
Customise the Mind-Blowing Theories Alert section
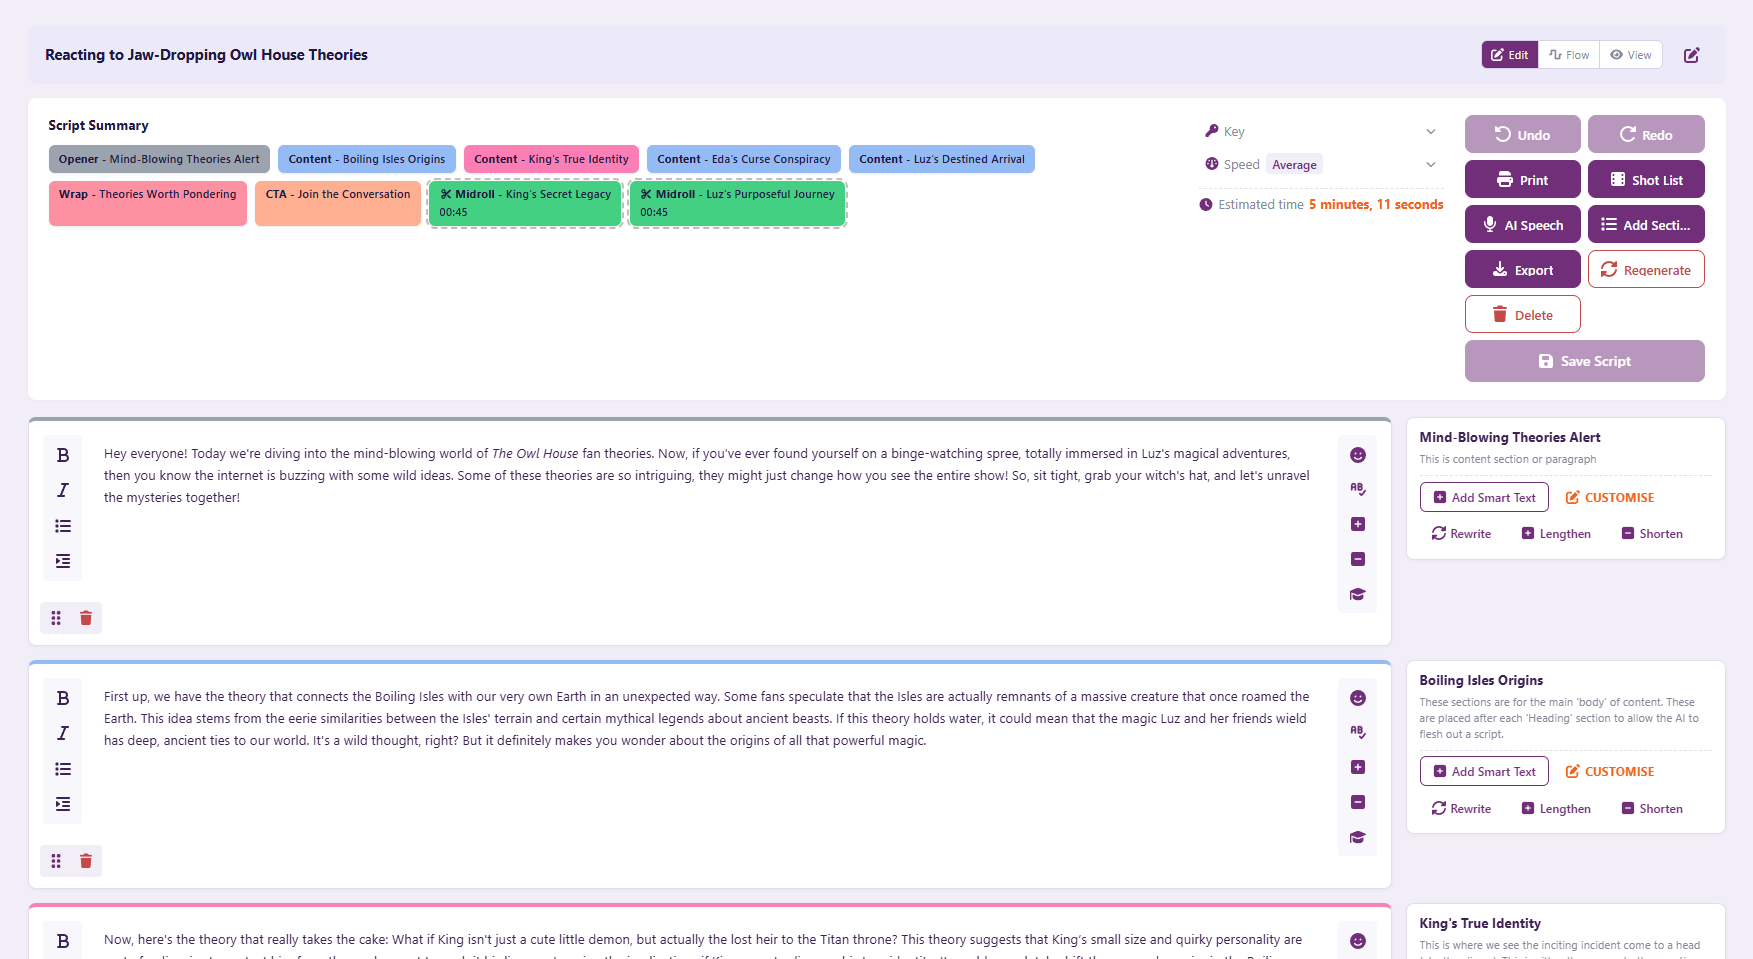coord(1610,497)
